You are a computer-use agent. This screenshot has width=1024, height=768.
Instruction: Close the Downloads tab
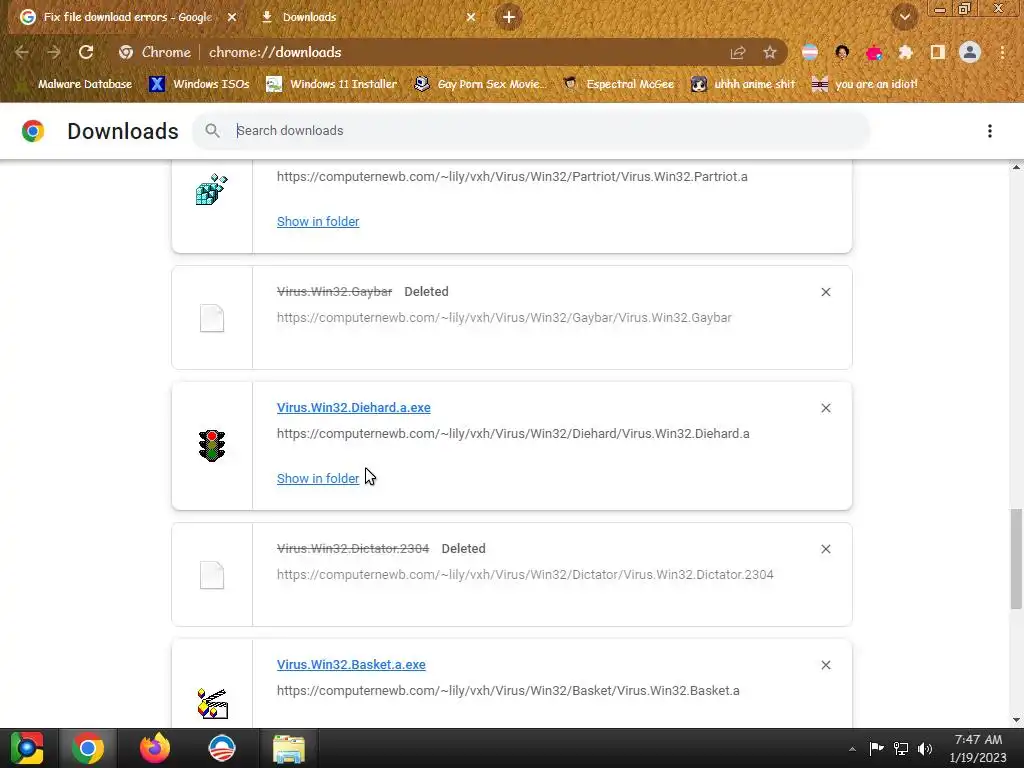click(471, 18)
